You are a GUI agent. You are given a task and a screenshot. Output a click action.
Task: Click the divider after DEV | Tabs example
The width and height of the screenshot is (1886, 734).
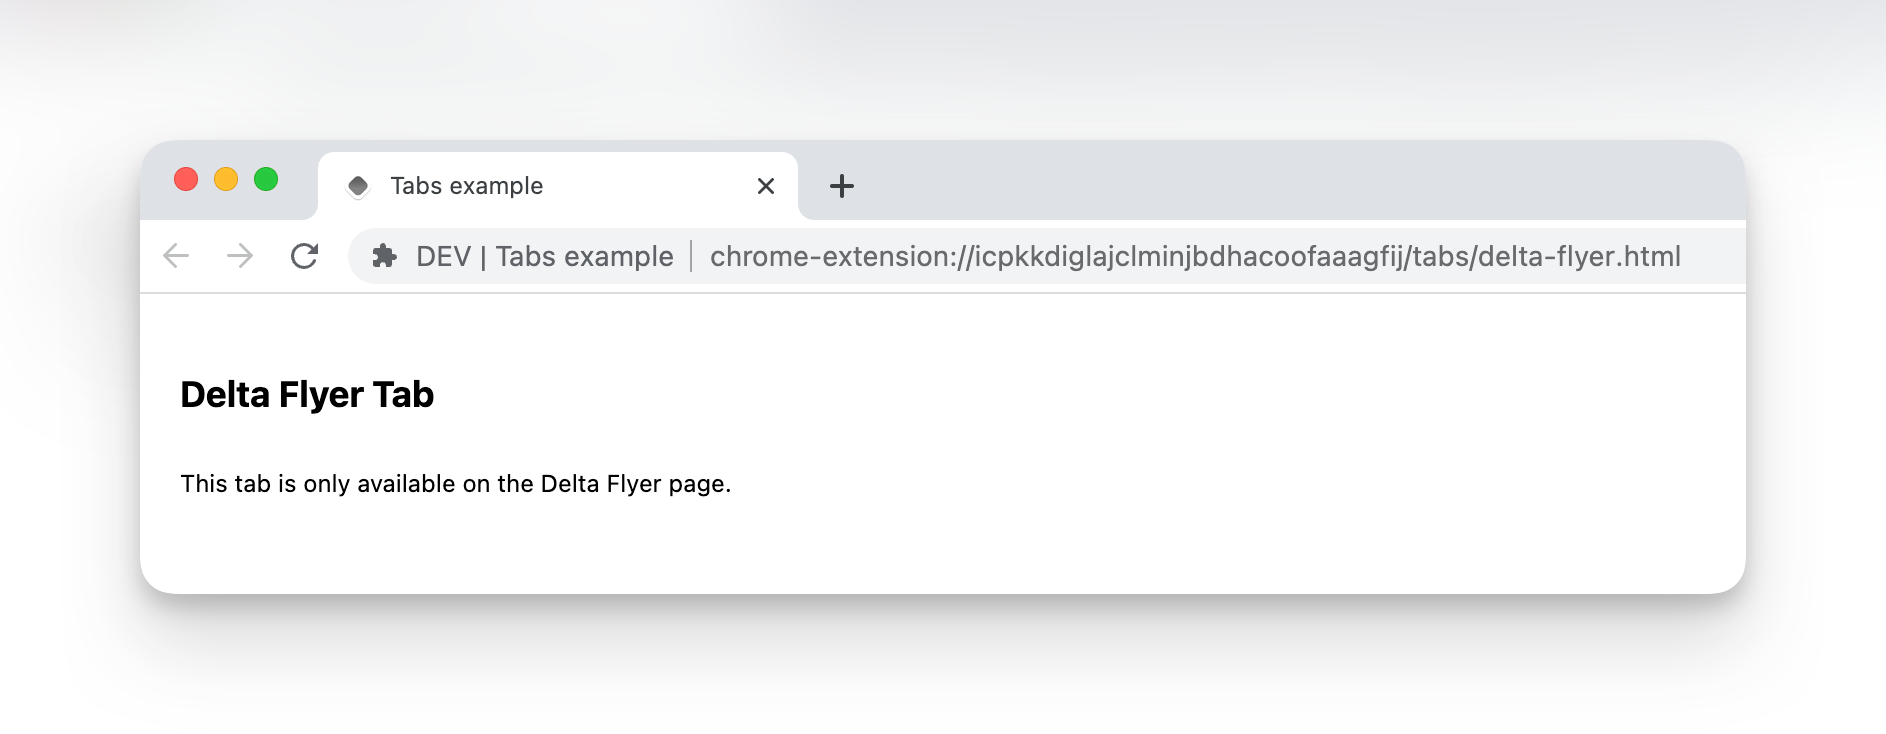pyautogui.click(x=691, y=256)
